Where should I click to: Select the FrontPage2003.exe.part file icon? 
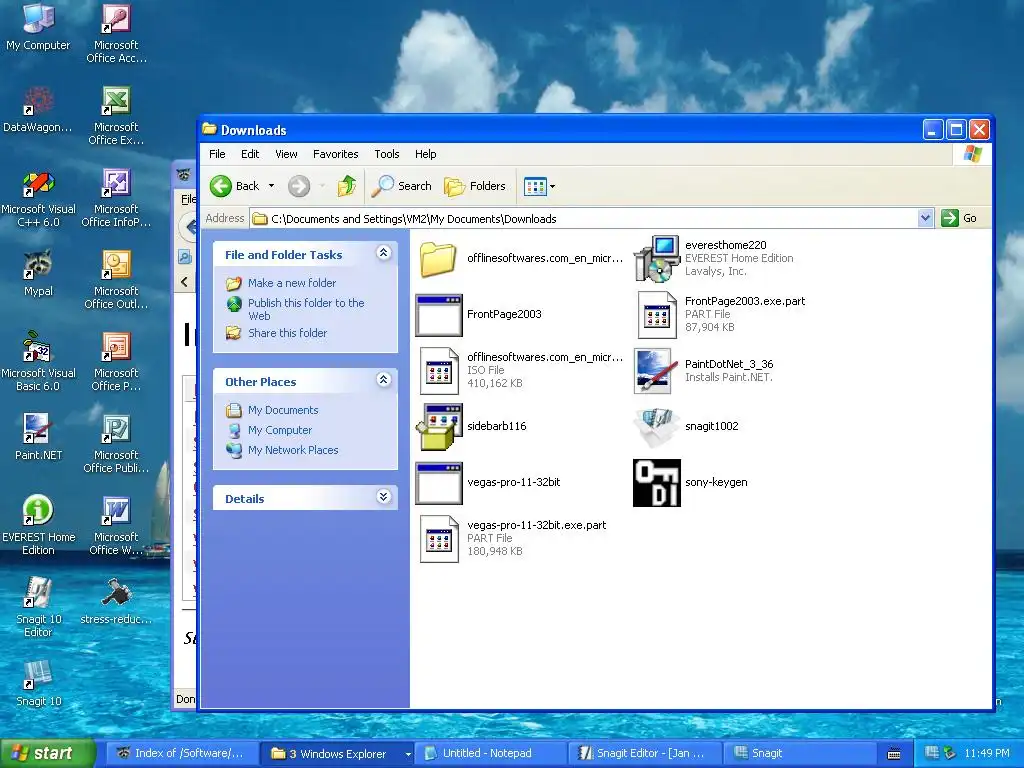[x=657, y=315]
